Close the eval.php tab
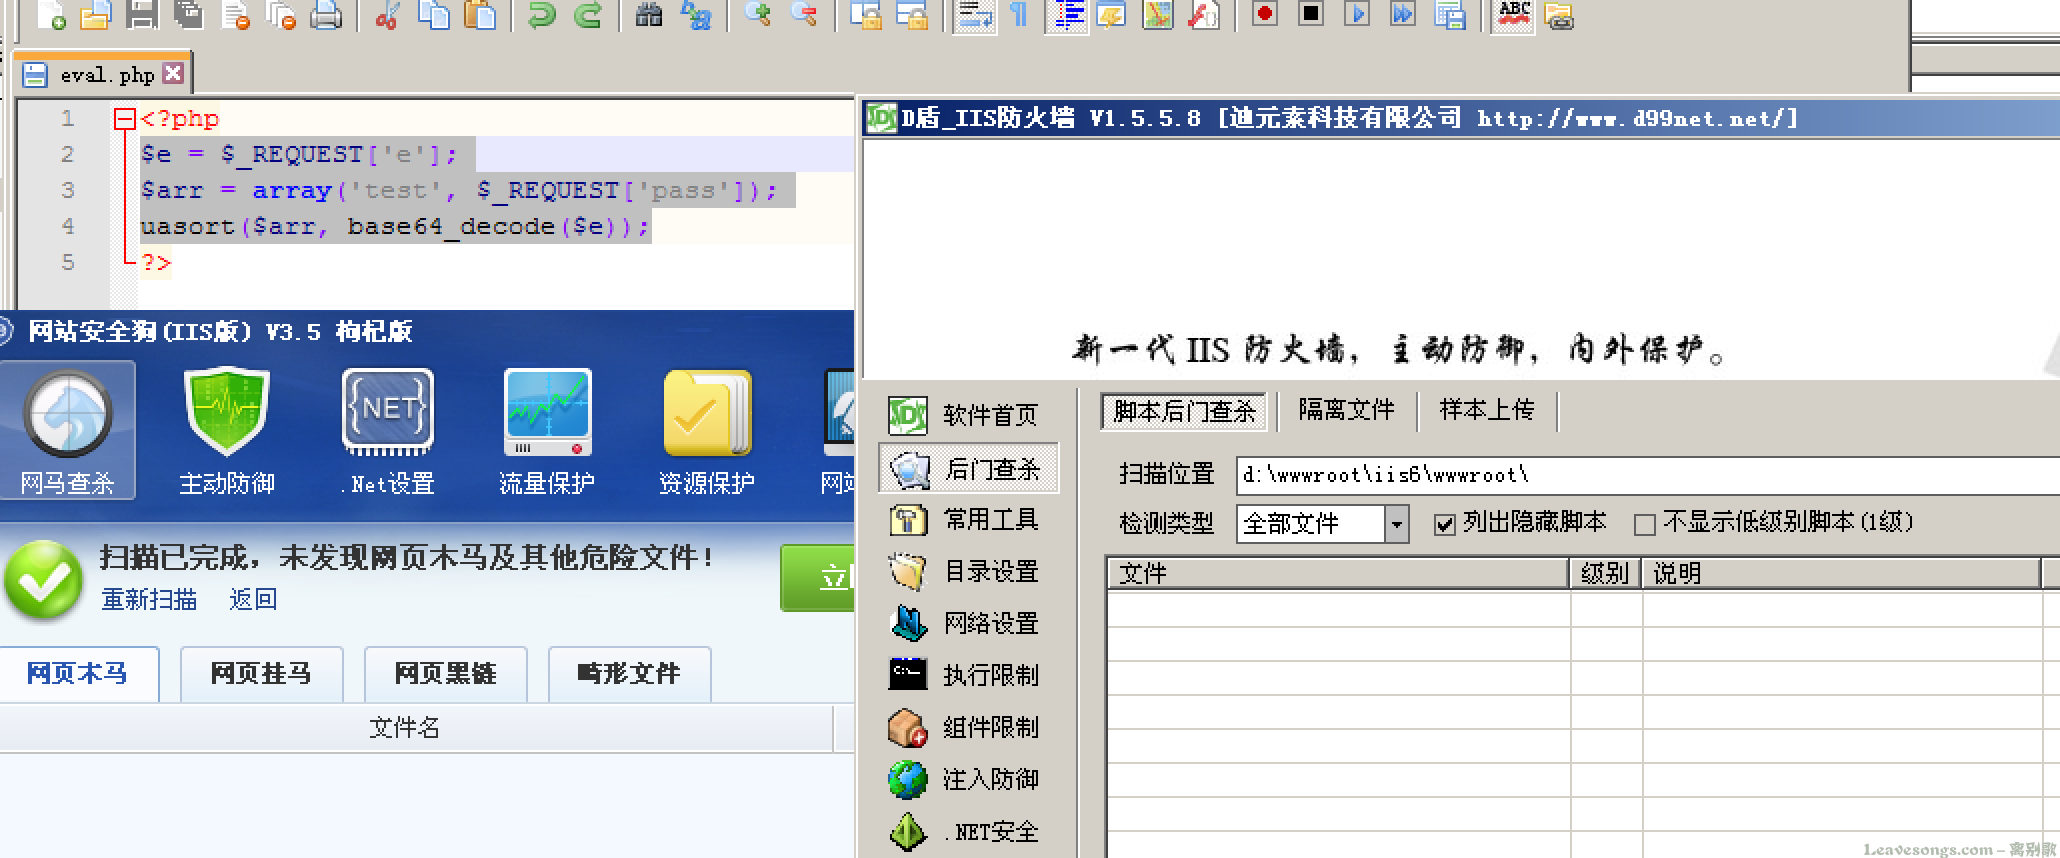The width and height of the screenshot is (2060, 858). (x=173, y=73)
